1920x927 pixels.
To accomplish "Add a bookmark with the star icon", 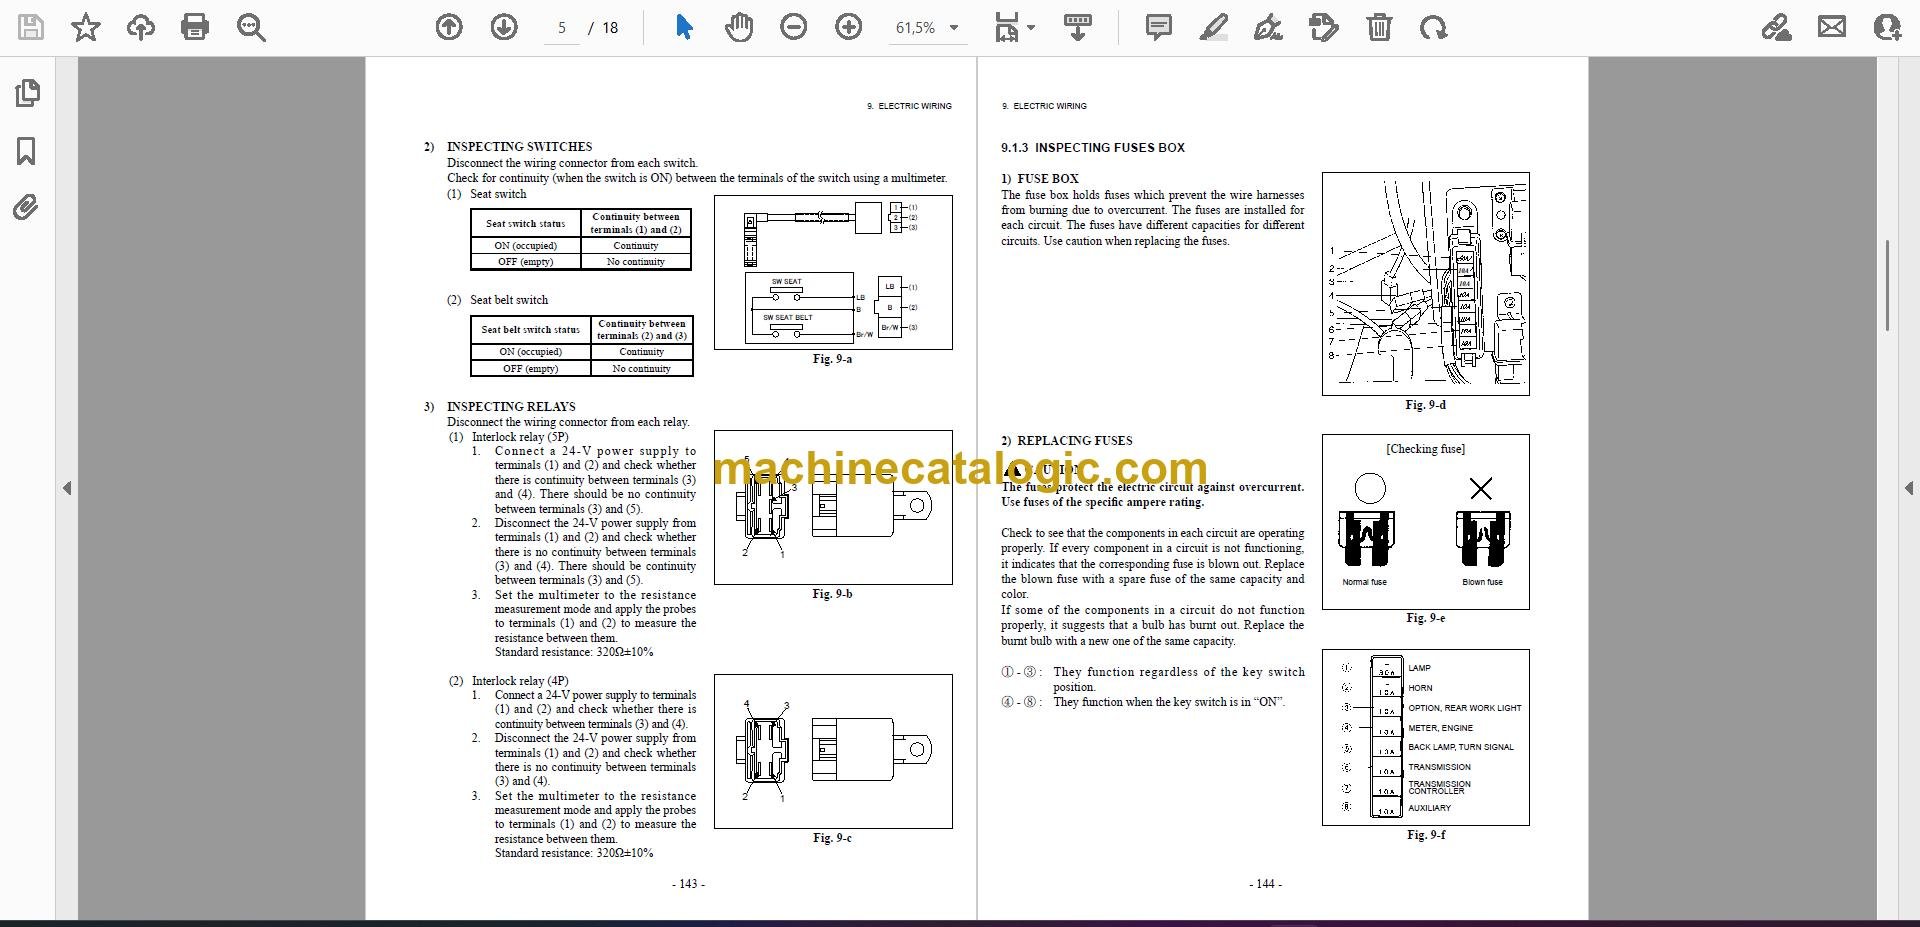I will [x=86, y=27].
